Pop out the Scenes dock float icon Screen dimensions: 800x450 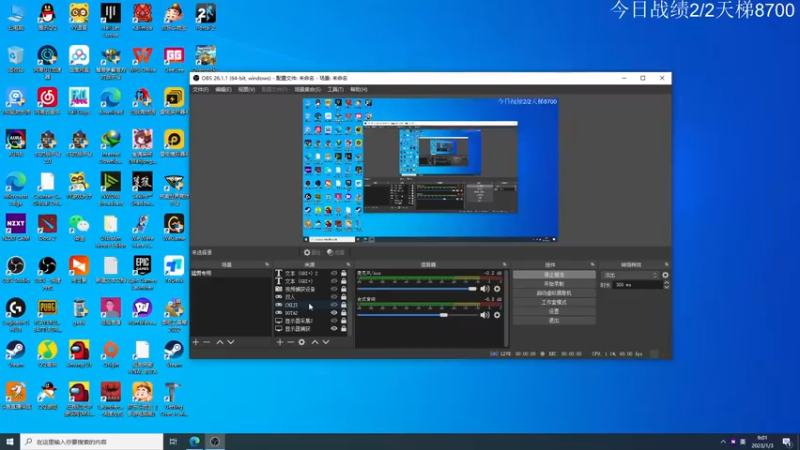pyautogui.click(x=267, y=264)
